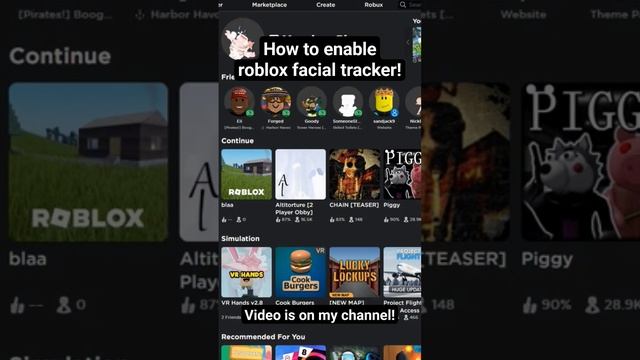
Task: Open the Robux tab
Action: click(373, 5)
